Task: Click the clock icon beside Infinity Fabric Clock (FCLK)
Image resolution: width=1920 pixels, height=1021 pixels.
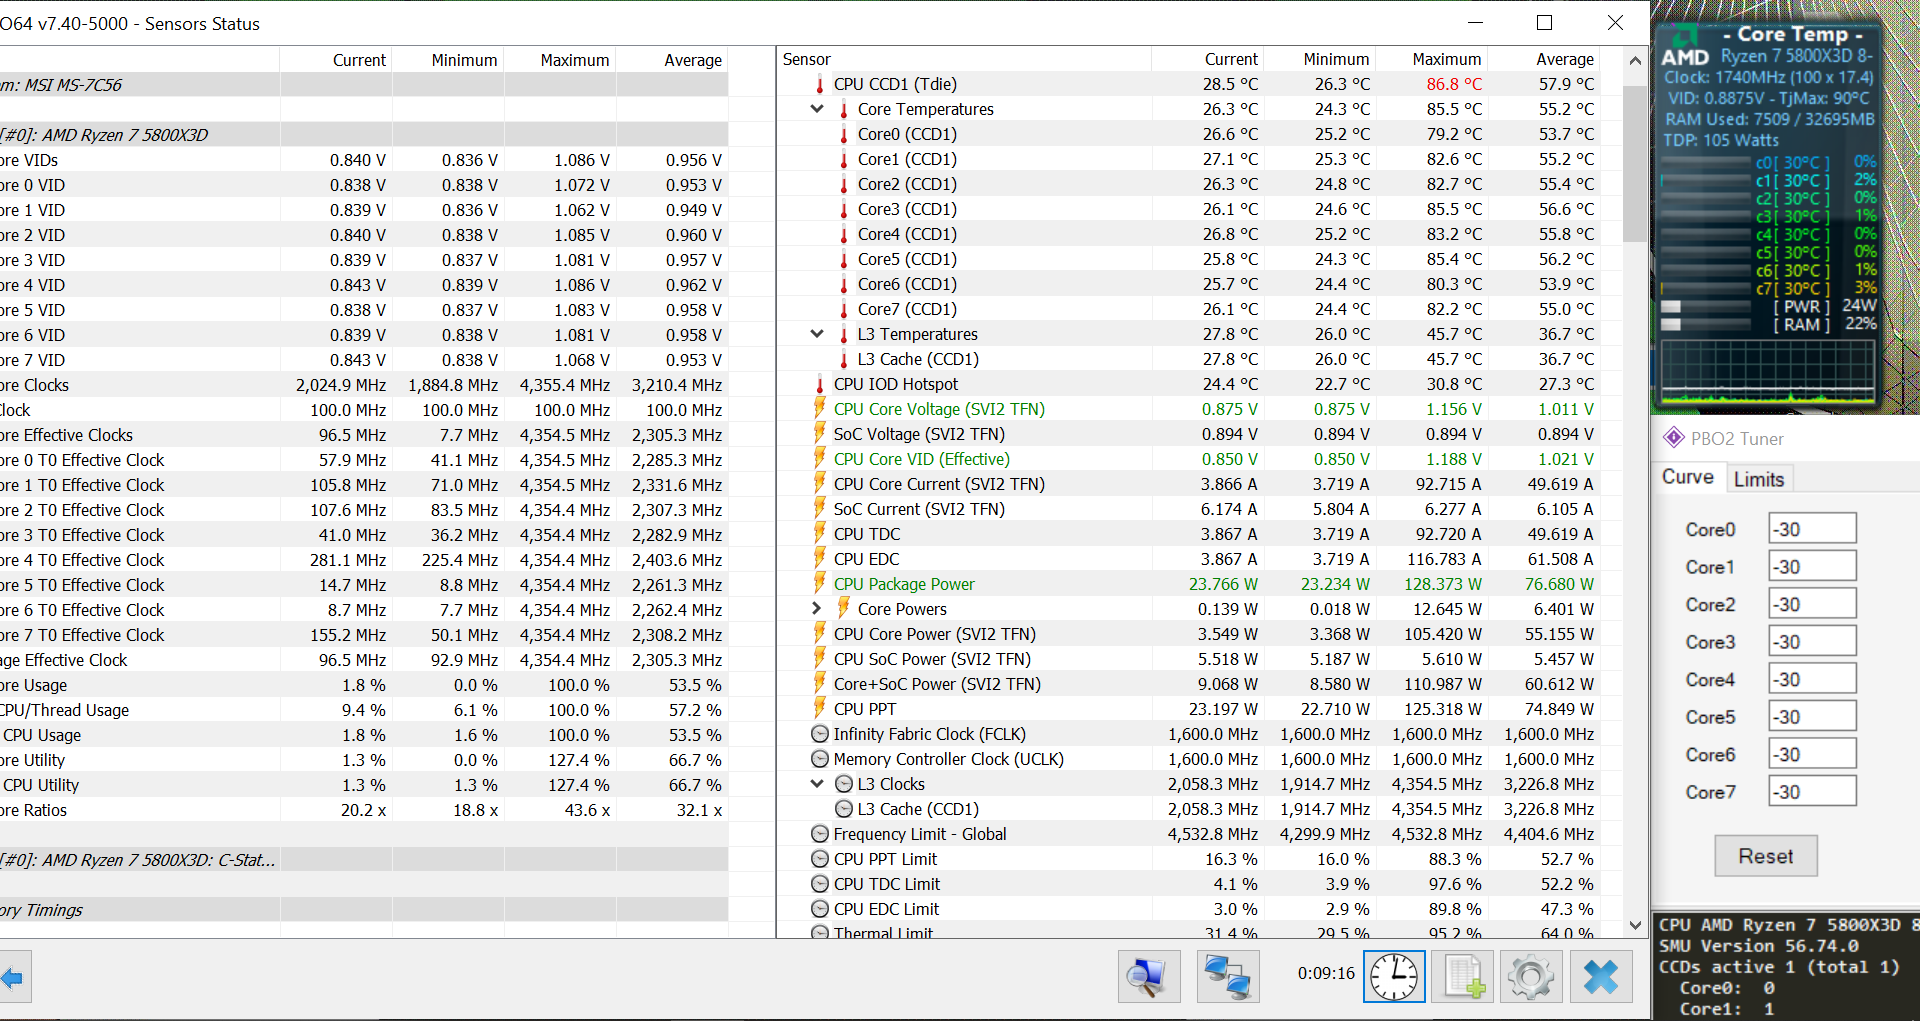Action: pos(820,734)
